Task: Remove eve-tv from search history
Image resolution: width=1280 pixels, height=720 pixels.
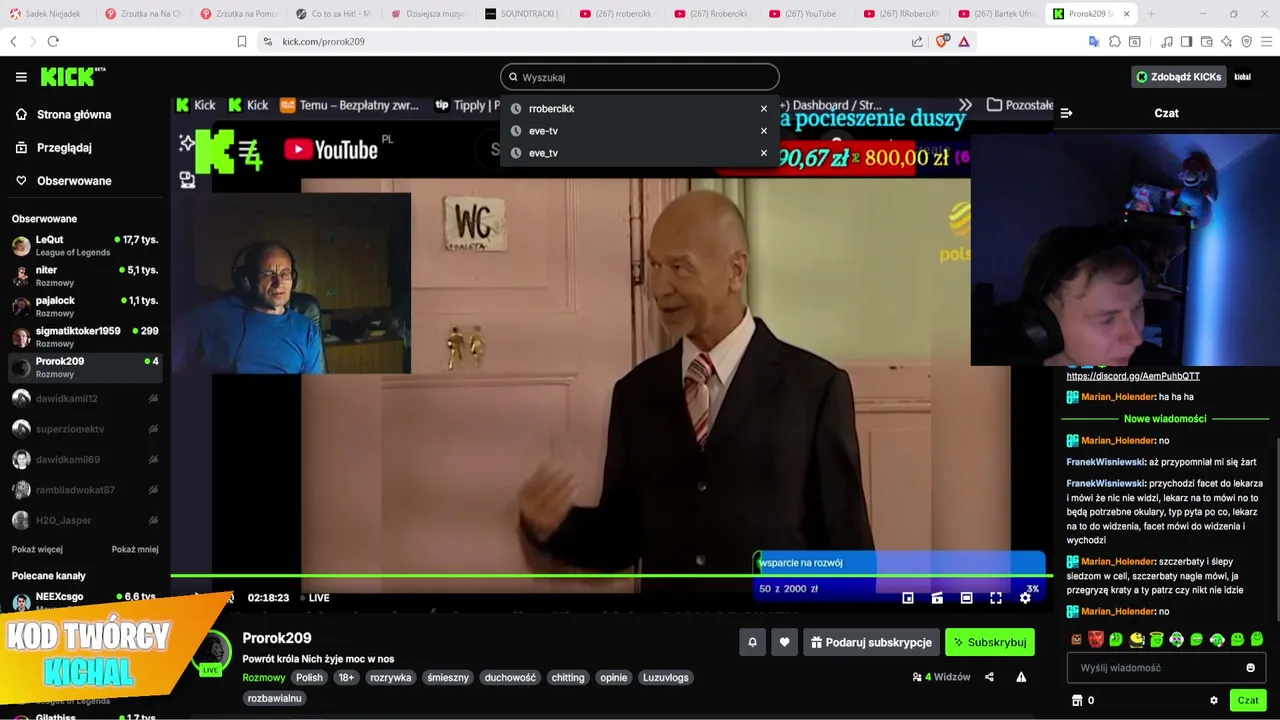Action: pos(764,131)
